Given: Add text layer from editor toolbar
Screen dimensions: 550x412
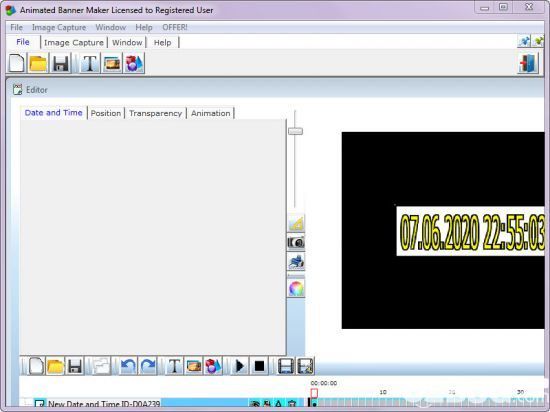Looking at the screenshot, I should [174, 366].
